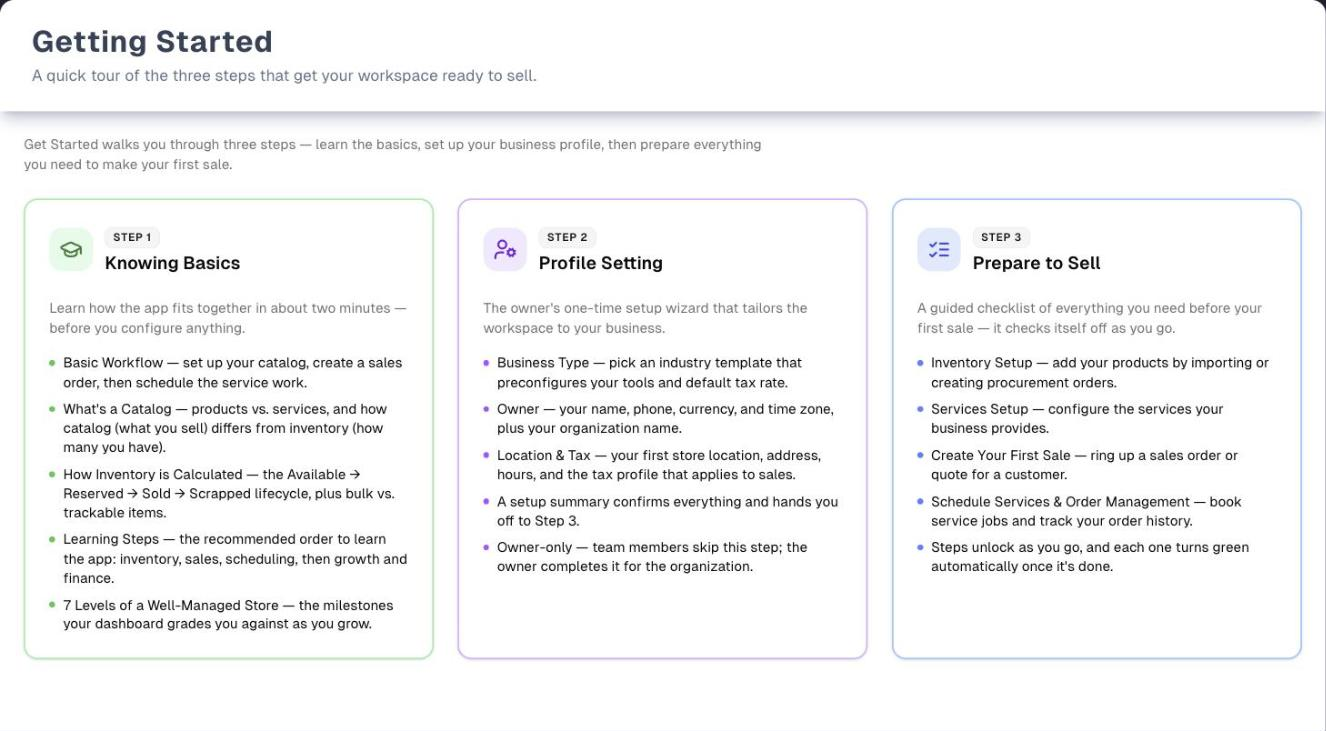Click the Get Started walkthrough intro paragraph
The width and height of the screenshot is (1326, 731).
tap(392, 154)
